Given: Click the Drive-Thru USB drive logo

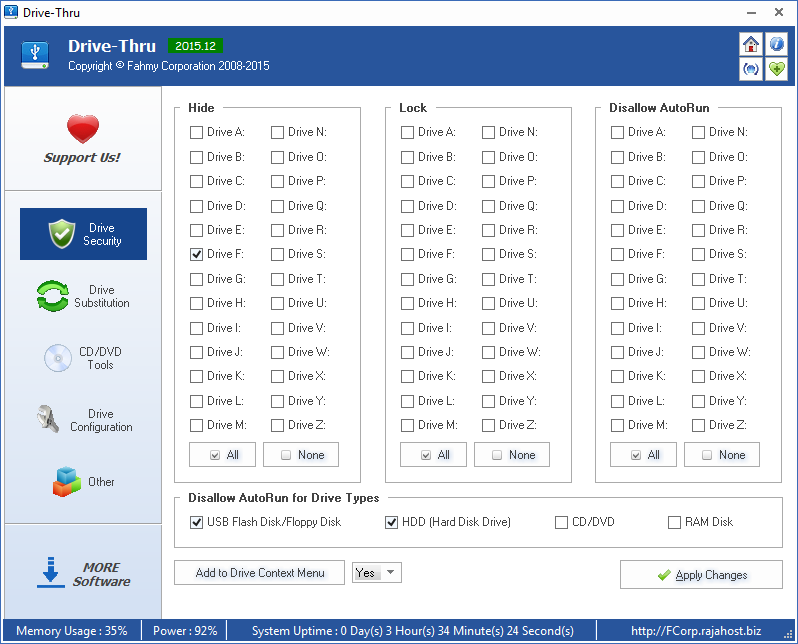Looking at the screenshot, I should tap(35, 55).
